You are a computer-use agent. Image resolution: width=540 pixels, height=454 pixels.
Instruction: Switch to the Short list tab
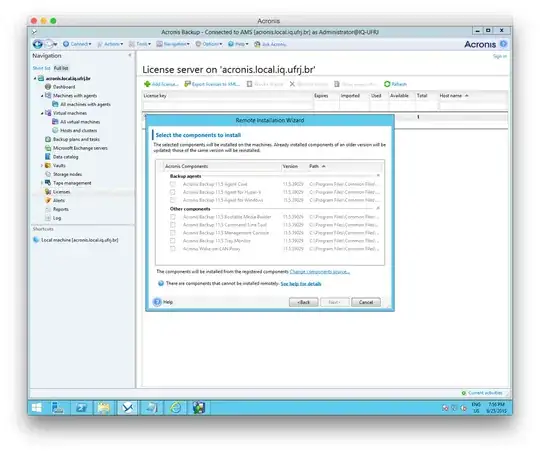point(41,68)
